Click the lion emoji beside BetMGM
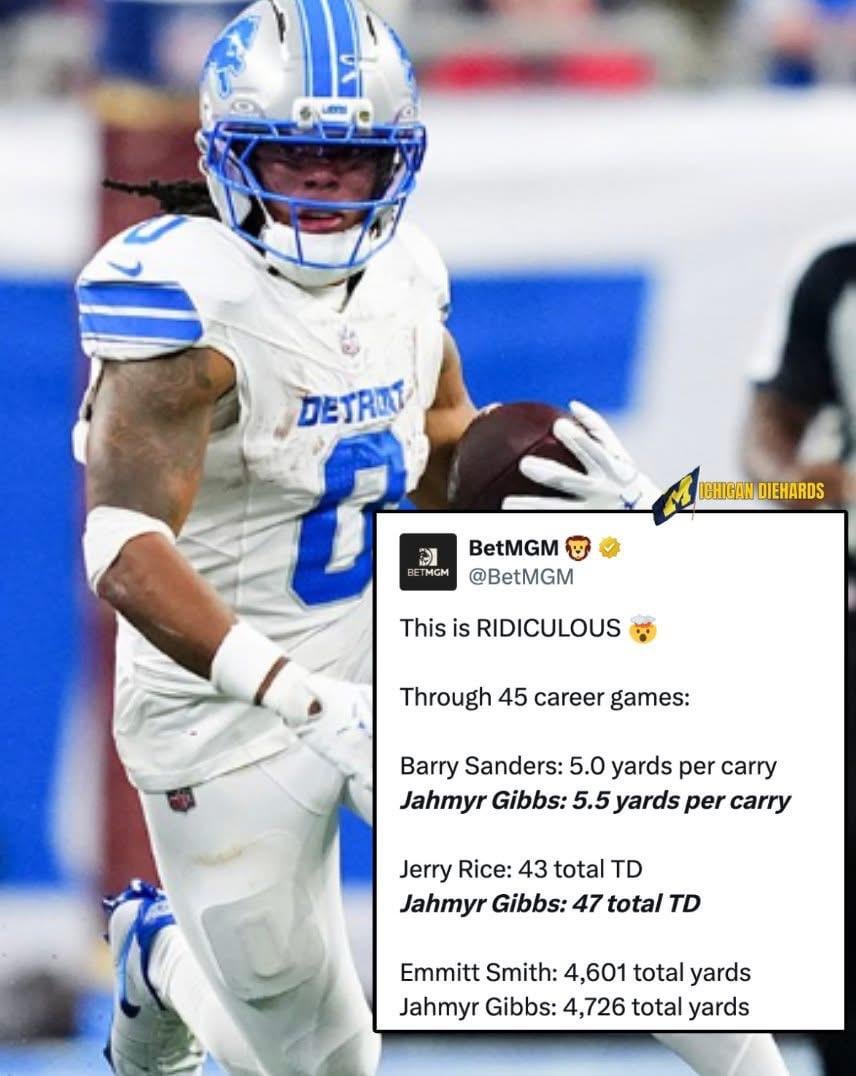This screenshot has height=1076, width=856. 578,548
